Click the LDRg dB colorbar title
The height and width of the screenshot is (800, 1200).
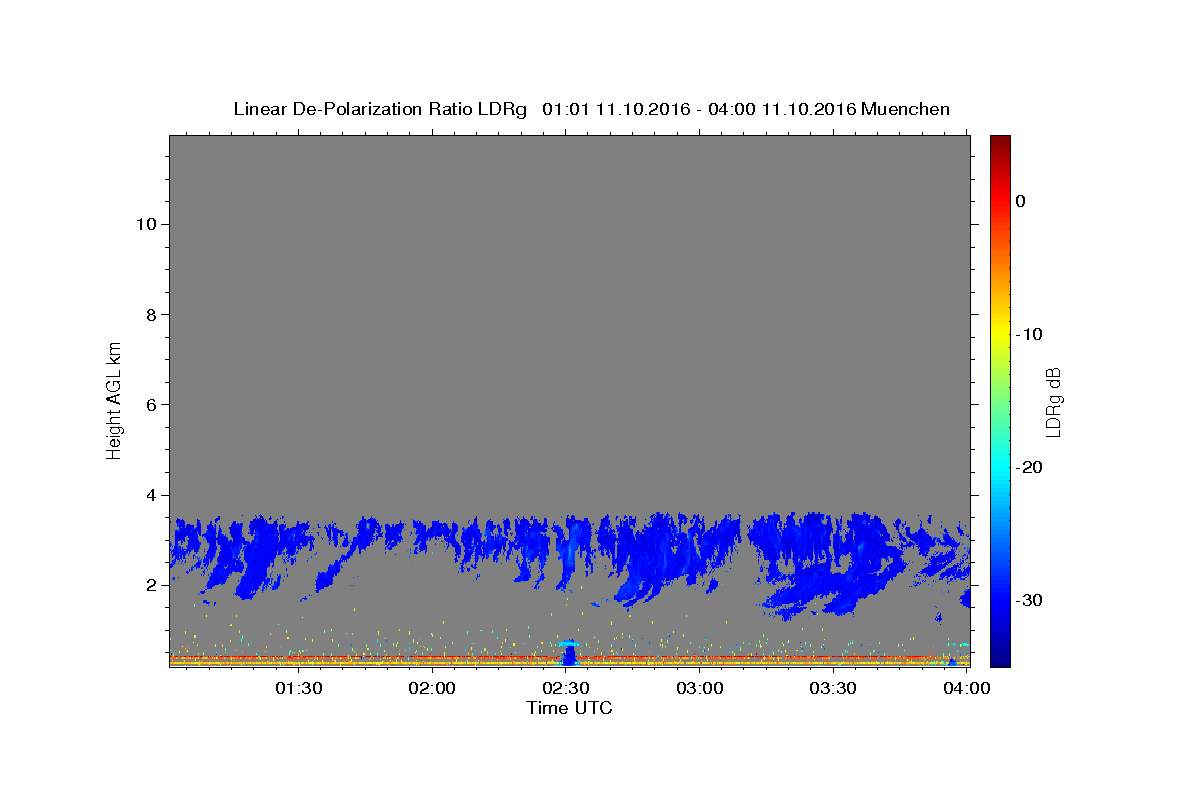point(1053,400)
